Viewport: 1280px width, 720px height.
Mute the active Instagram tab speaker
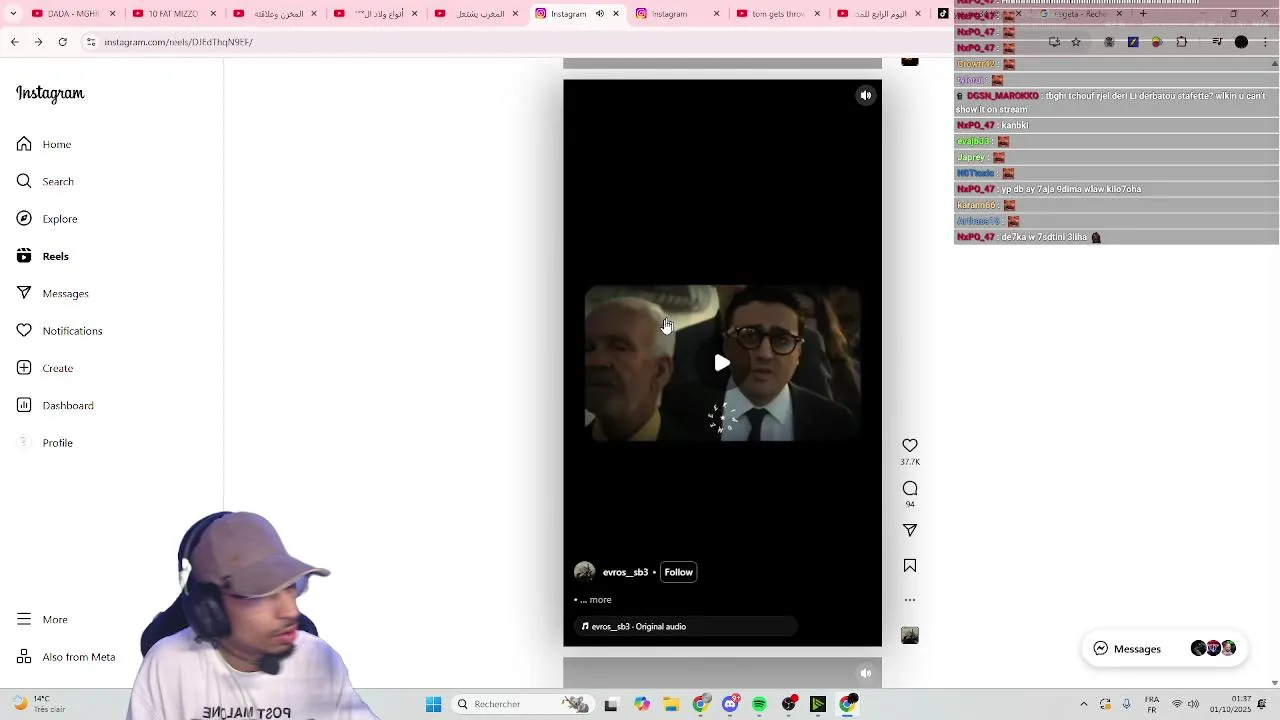click(x=600, y=14)
